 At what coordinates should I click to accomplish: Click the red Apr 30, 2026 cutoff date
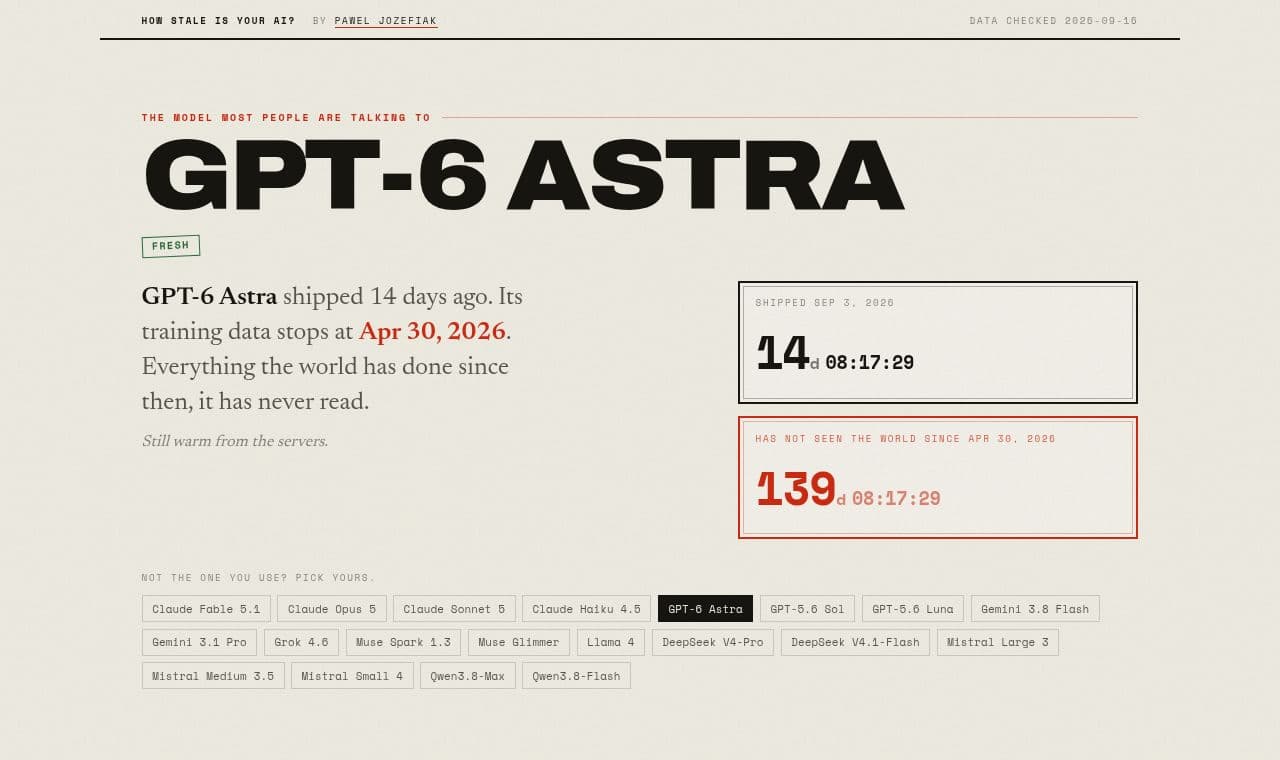coord(432,331)
